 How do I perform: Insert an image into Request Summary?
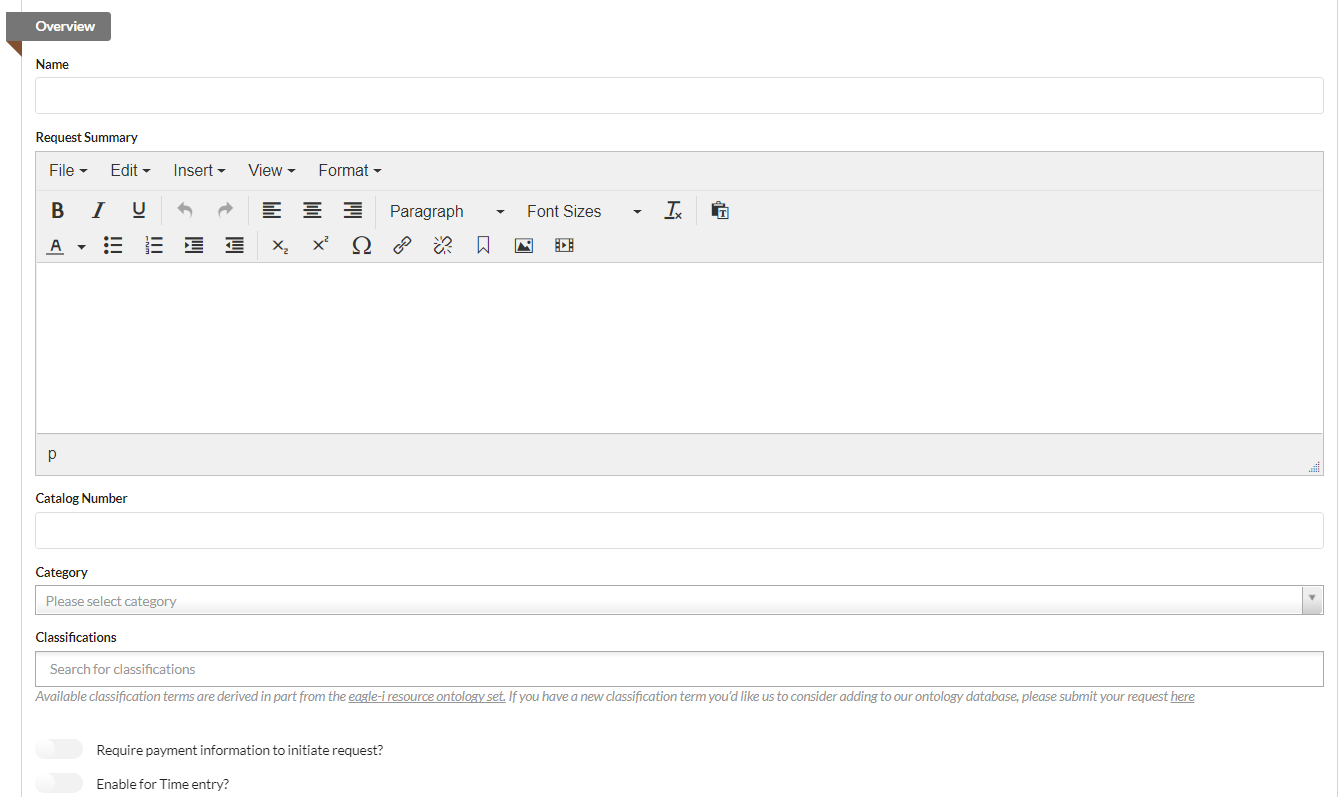523,246
